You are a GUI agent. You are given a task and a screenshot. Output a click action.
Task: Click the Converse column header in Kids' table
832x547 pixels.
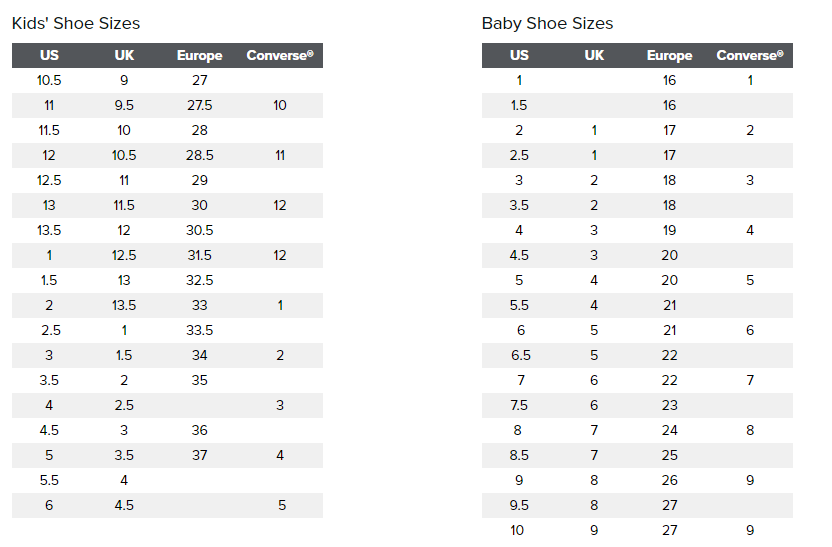[x=280, y=56]
